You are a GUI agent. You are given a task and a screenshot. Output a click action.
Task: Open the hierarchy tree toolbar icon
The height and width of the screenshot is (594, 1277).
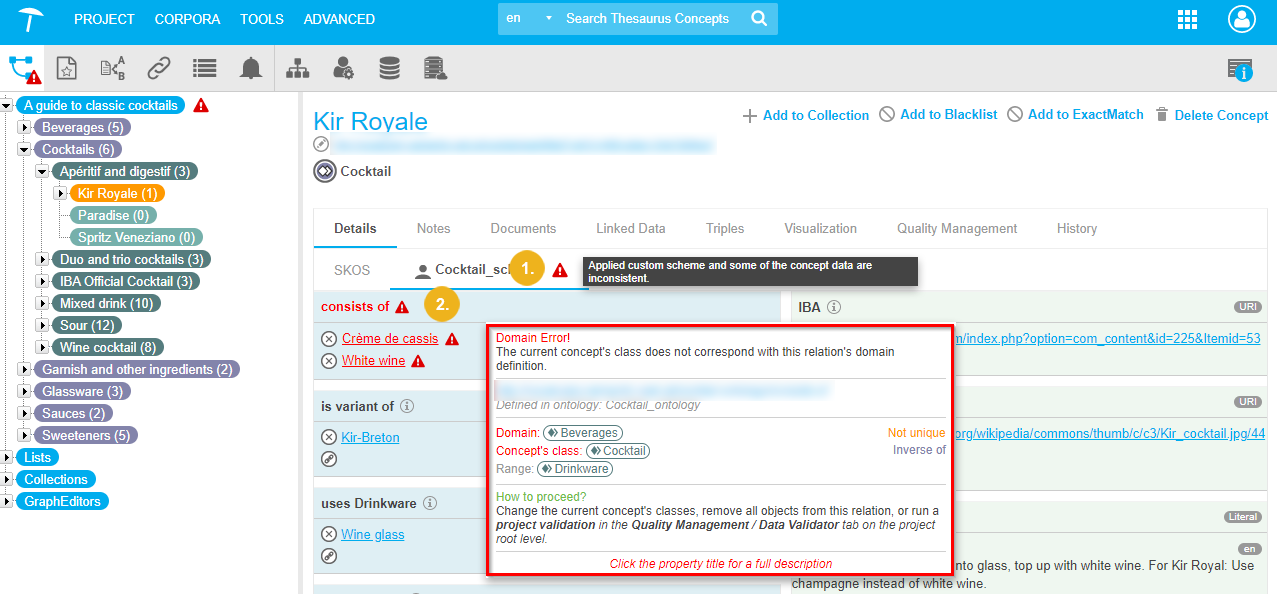click(298, 68)
